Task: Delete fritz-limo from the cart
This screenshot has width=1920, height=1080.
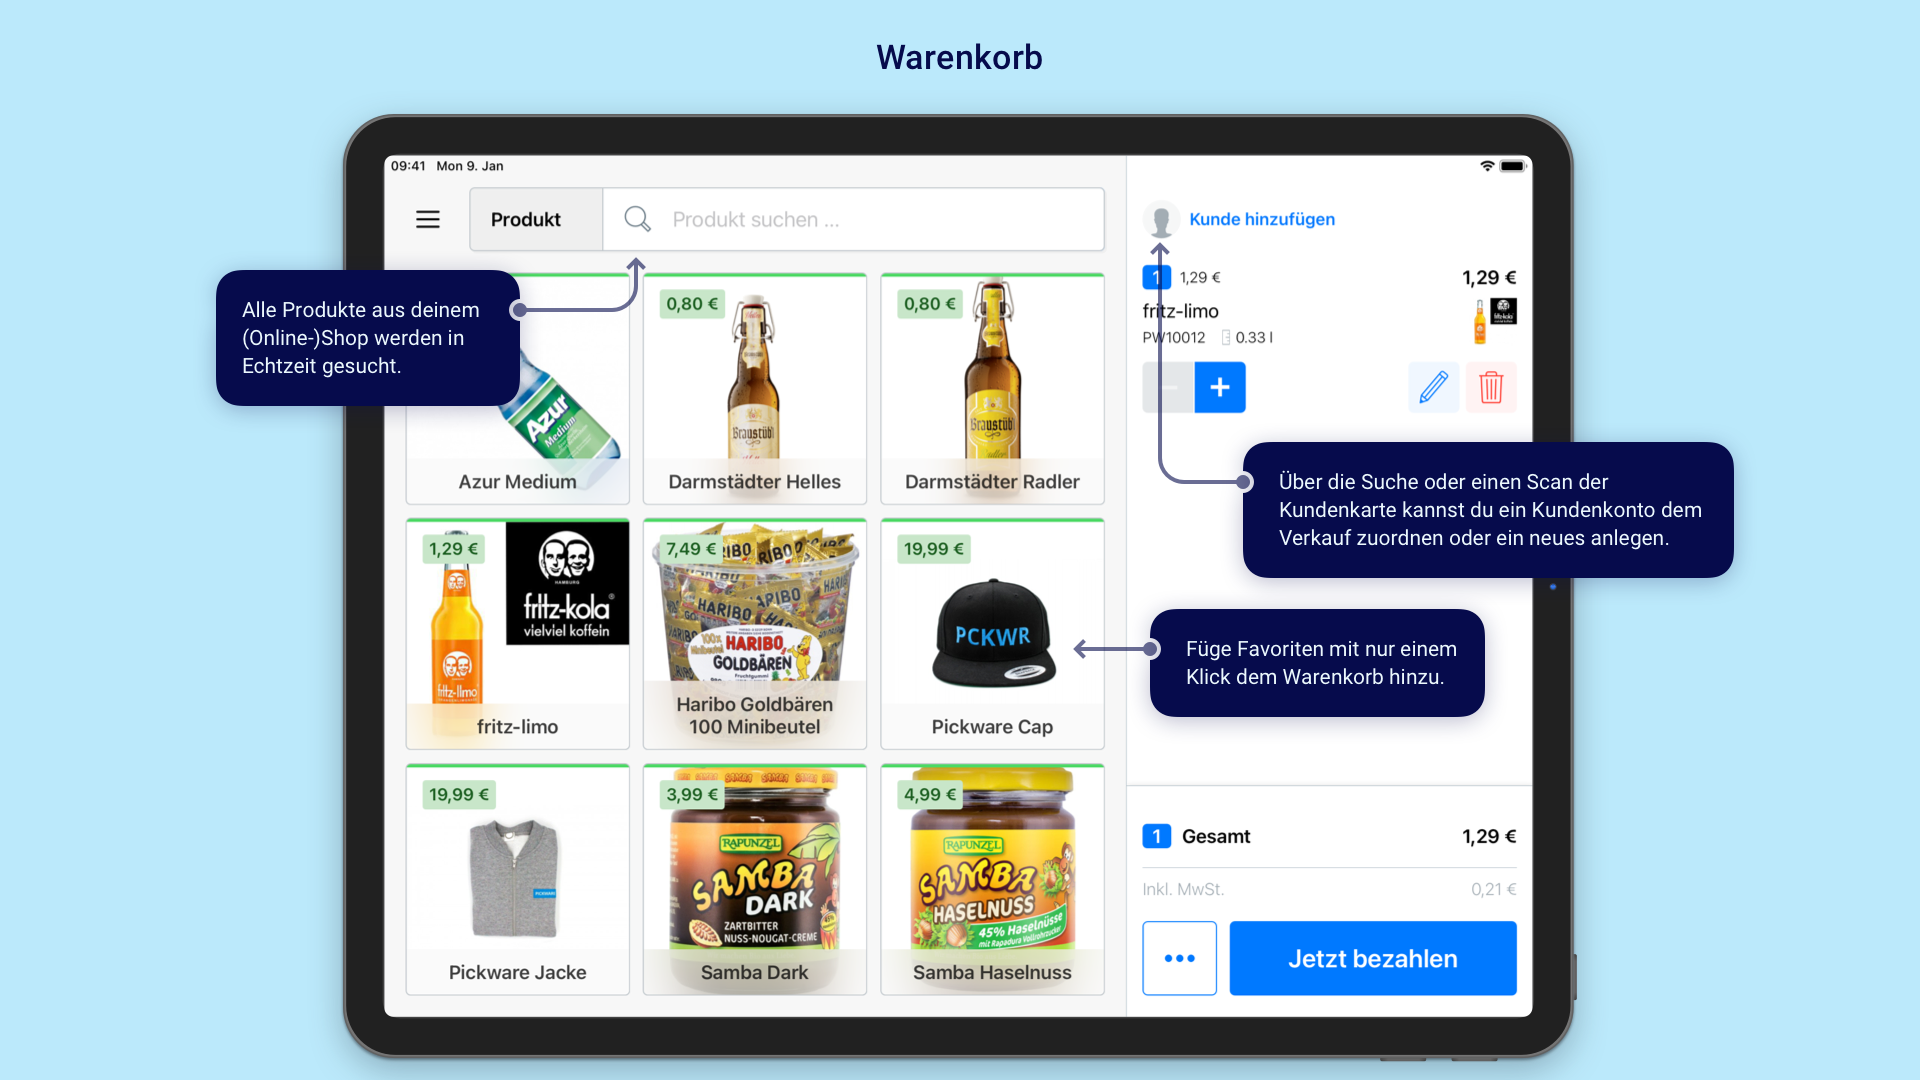Action: 1491,387
